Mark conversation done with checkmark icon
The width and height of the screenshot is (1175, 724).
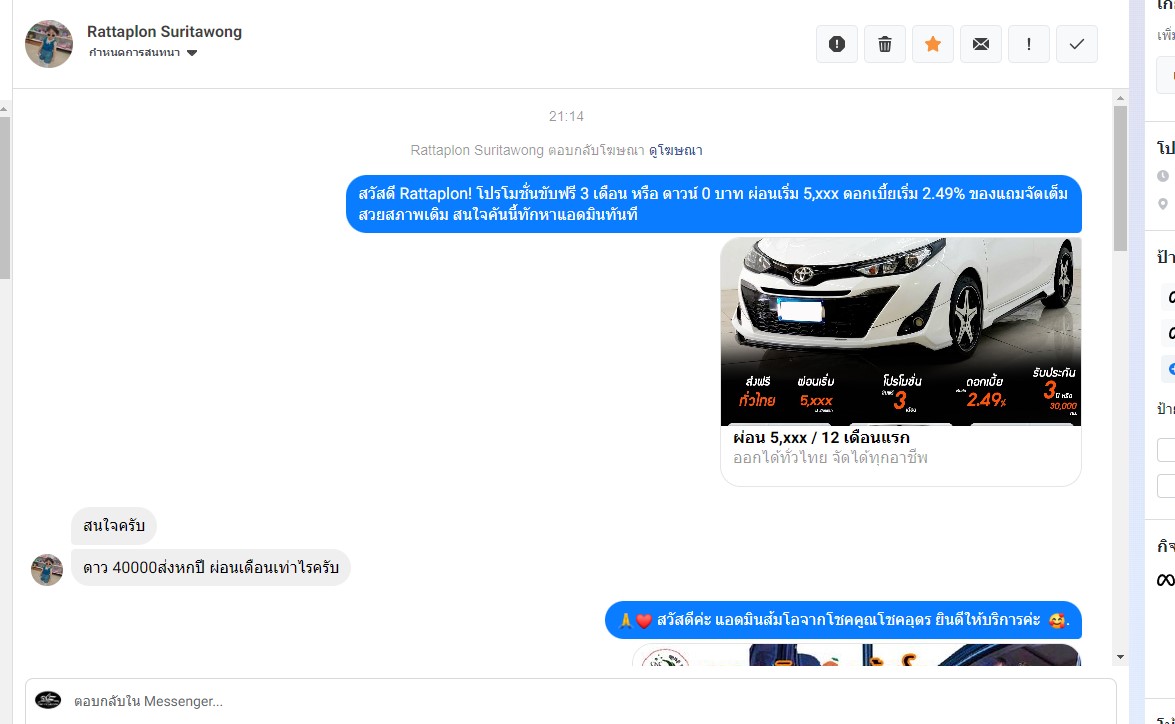[x=1076, y=44]
